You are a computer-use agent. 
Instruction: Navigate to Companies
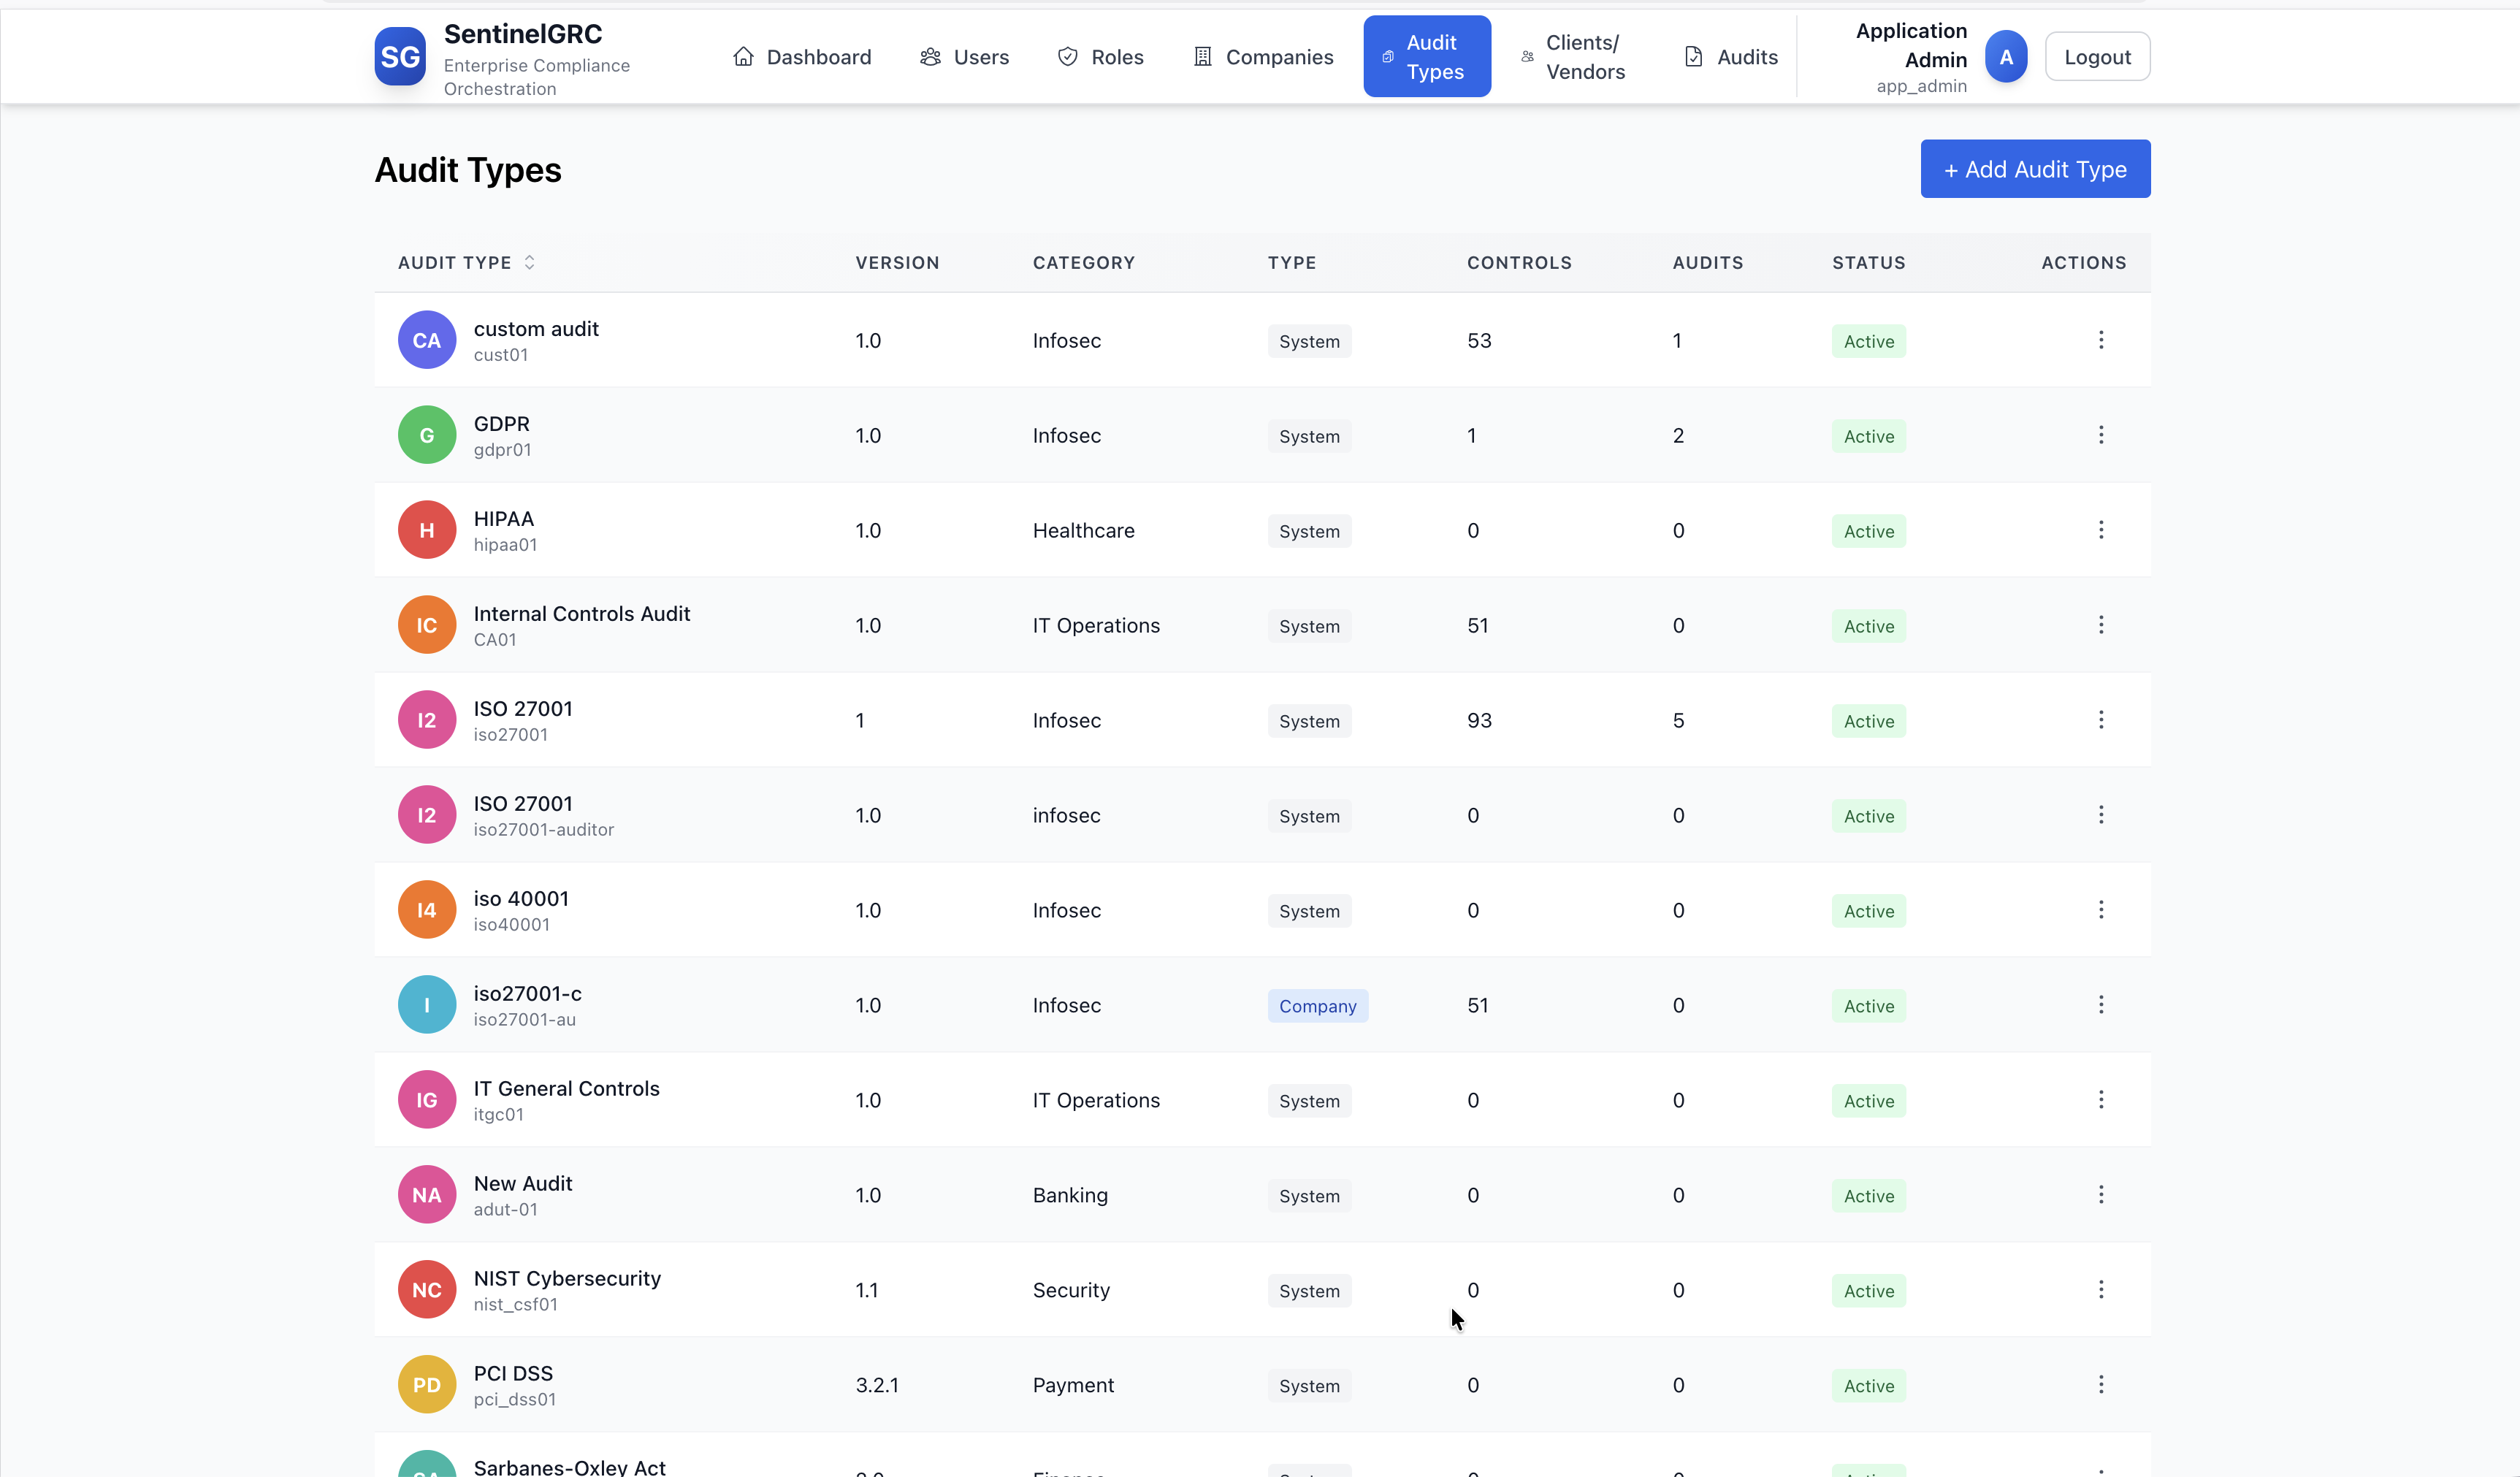[x=1263, y=57]
